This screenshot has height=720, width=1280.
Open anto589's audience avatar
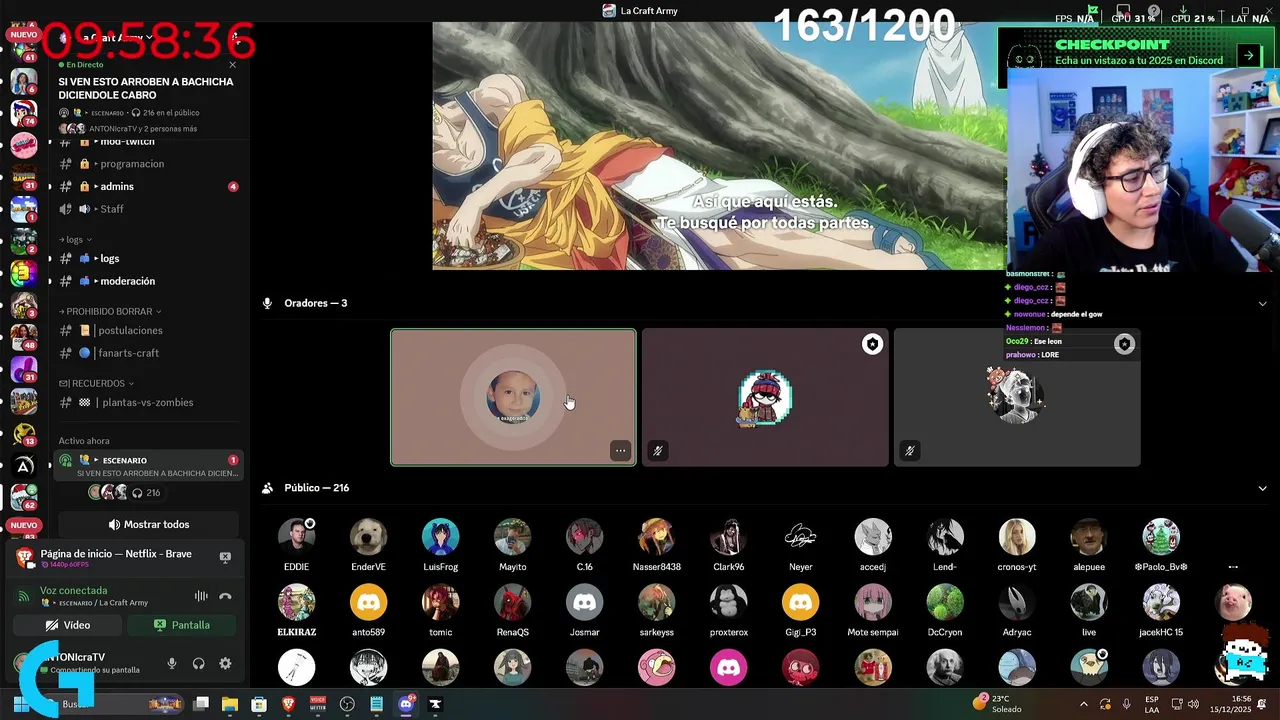[368, 603]
